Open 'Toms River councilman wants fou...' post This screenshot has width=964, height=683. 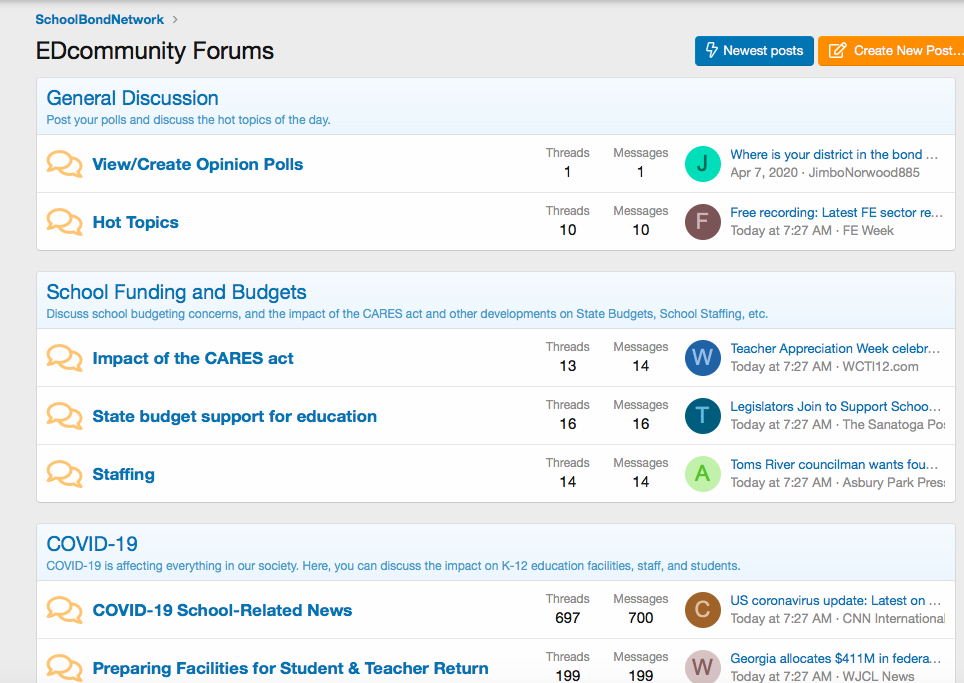[834, 464]
